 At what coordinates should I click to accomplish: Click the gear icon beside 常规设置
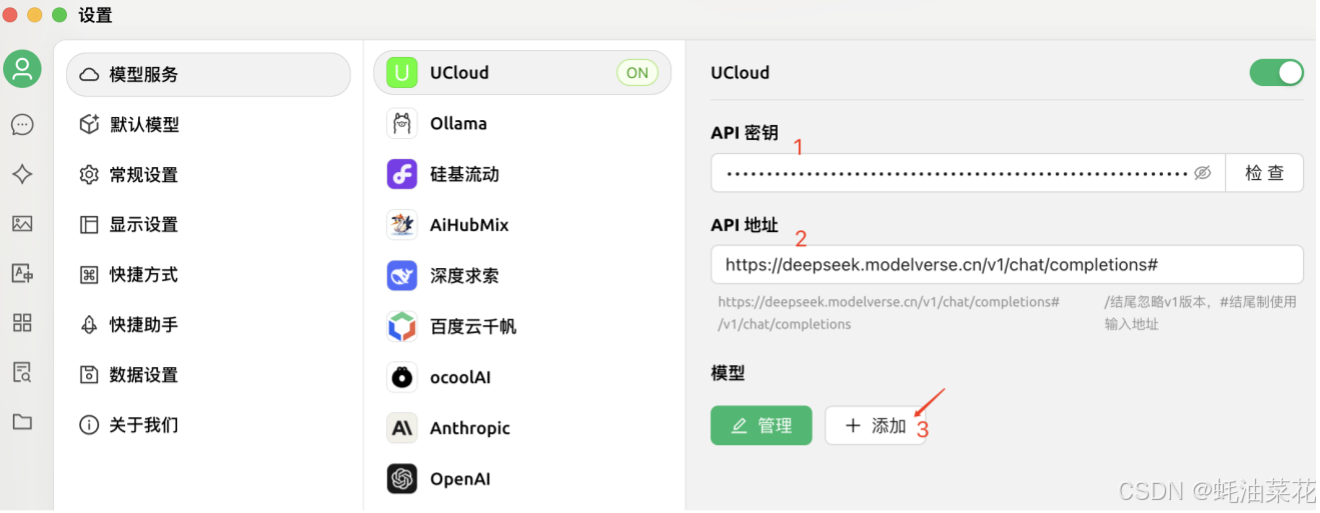89,175
